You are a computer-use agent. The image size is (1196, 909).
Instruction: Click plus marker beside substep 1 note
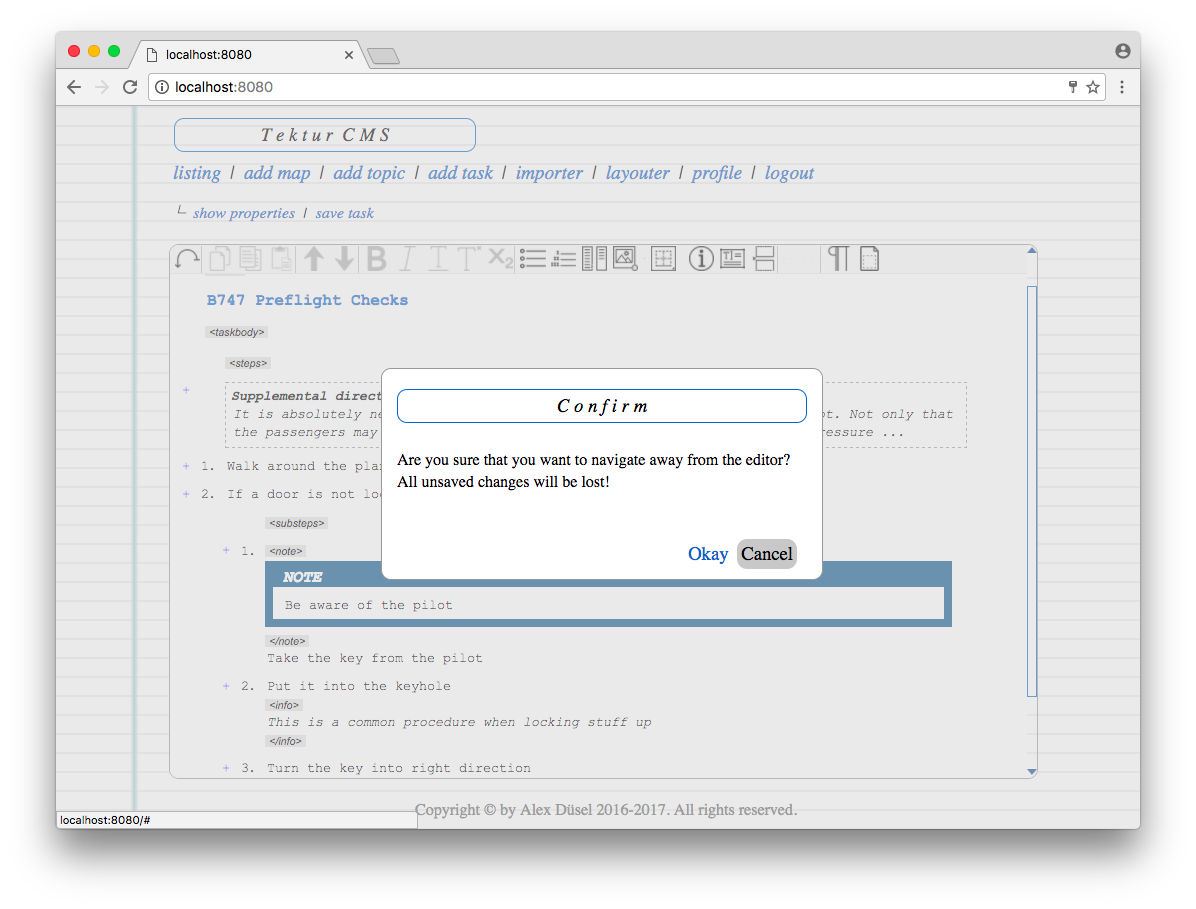pos(226,550)
